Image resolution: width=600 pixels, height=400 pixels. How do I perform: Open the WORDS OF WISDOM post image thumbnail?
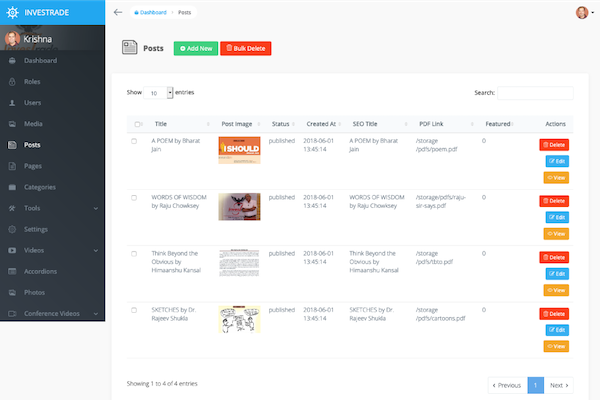[239, 206]
